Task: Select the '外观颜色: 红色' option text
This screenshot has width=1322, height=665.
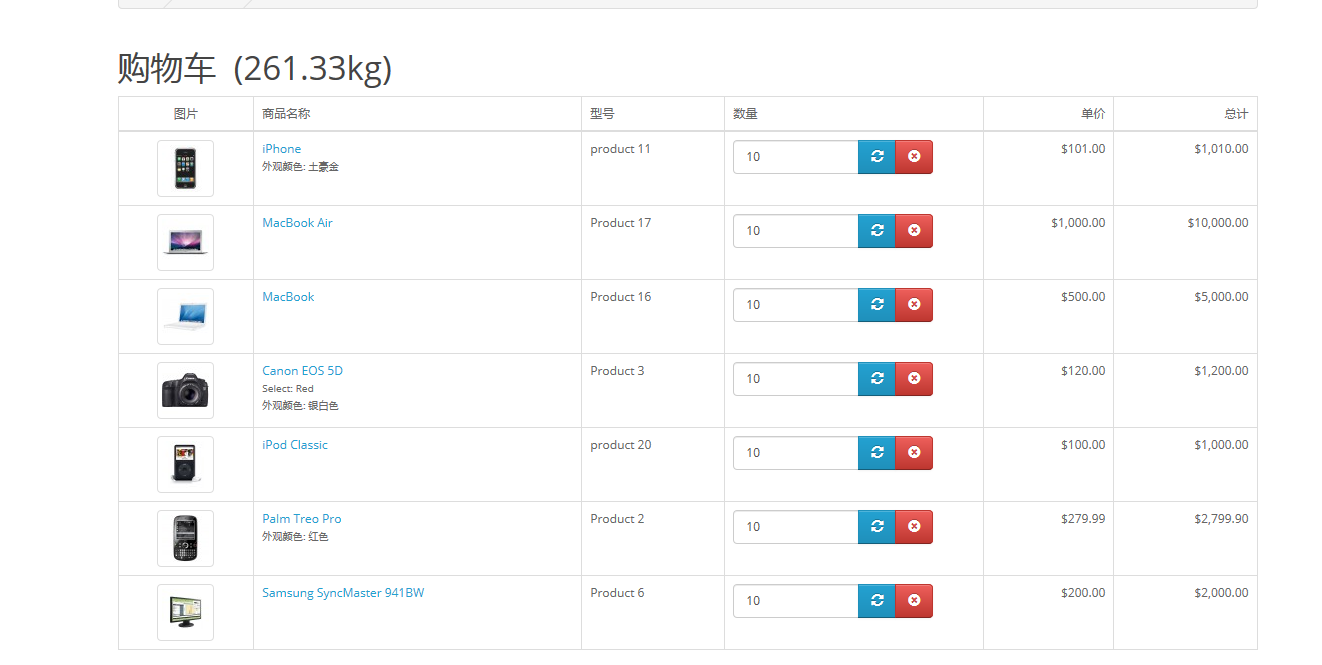Action: [x=295, y=537]
